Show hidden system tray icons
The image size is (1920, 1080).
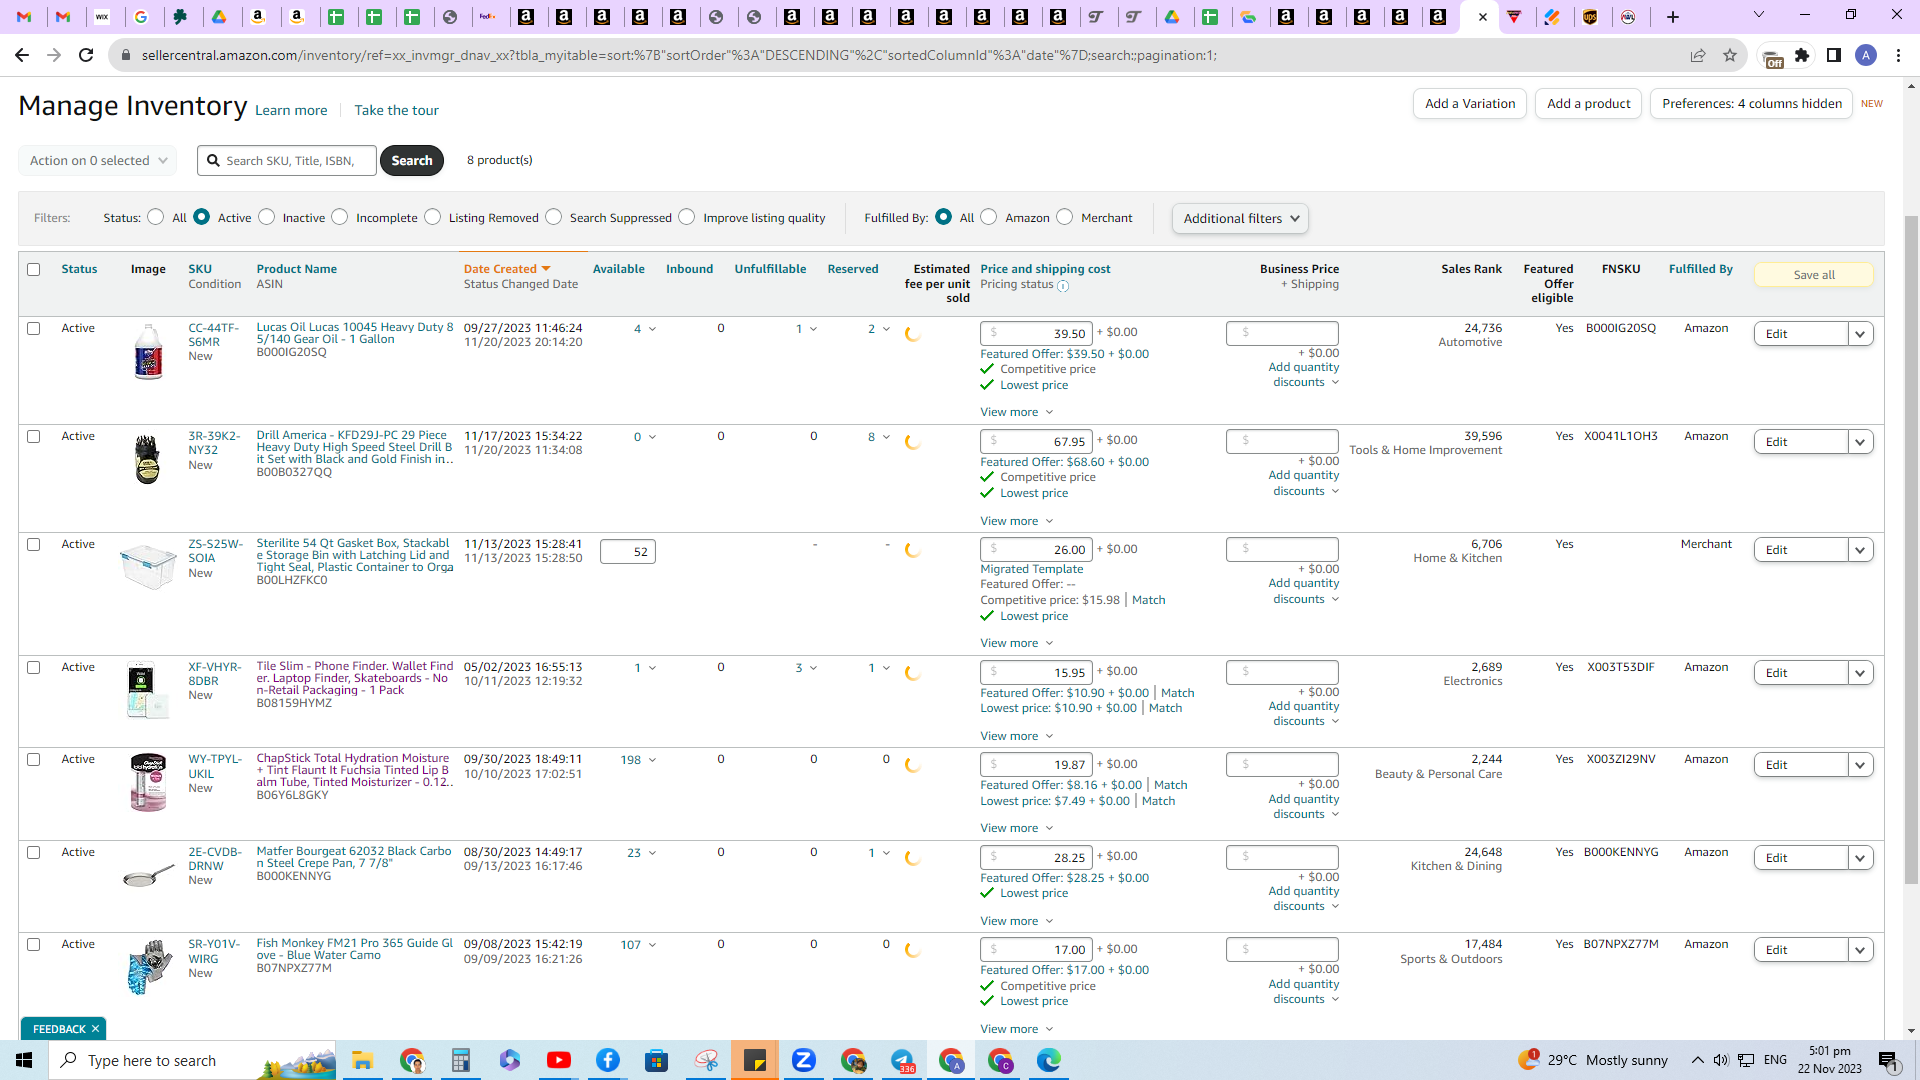tap(1697, 1060)
